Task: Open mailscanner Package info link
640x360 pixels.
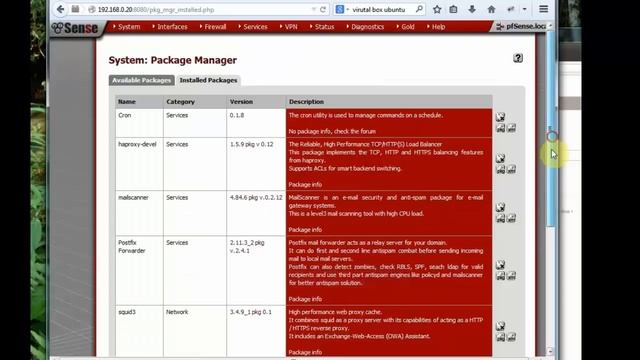Action: coord(305,230)
